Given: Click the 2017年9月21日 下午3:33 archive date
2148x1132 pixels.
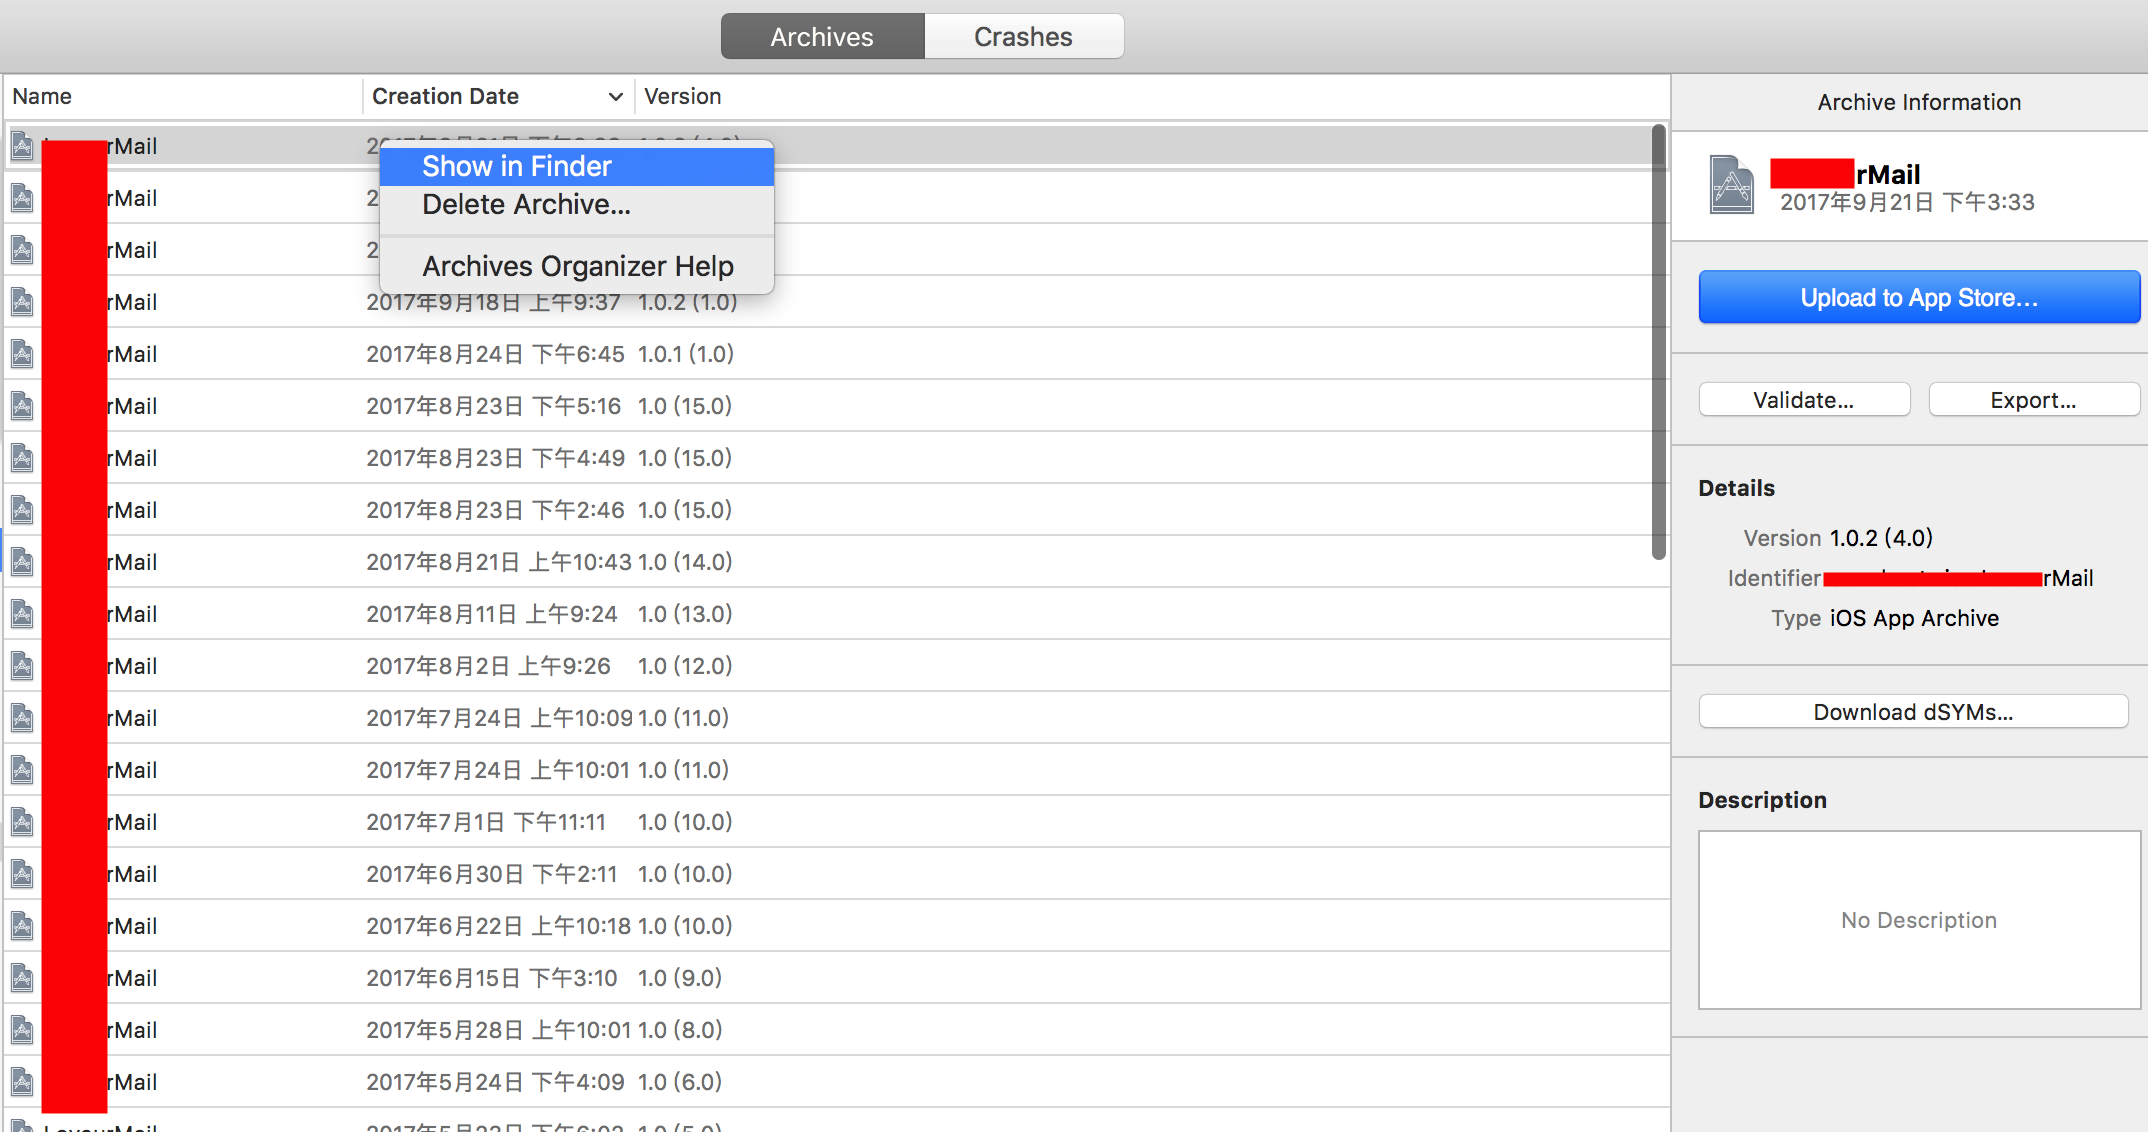Looking at the screenshot, I should (1907, 202).
